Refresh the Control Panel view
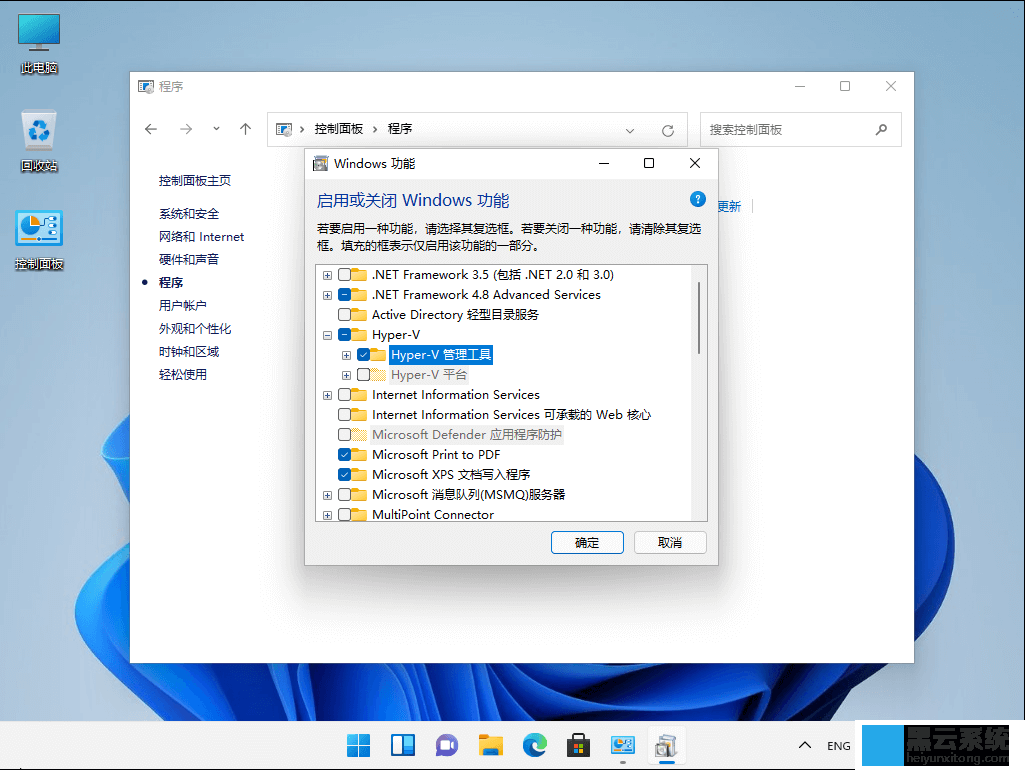The width and height of the screenshot is (1025, 770). point(668,129)
